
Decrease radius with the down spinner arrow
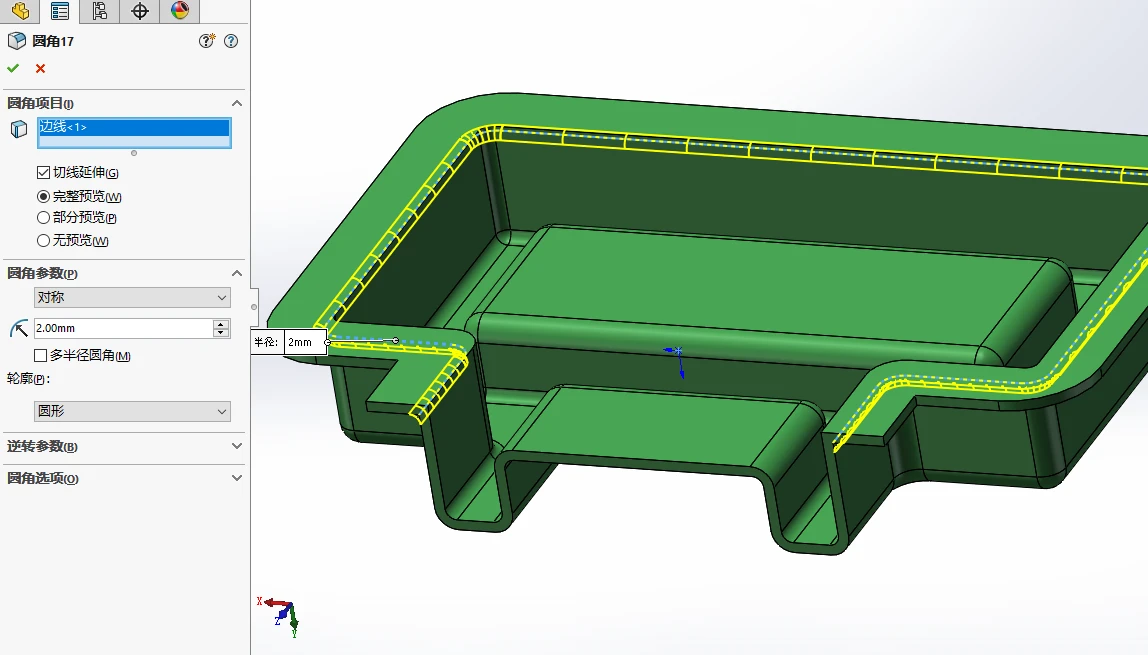[221, 333]
